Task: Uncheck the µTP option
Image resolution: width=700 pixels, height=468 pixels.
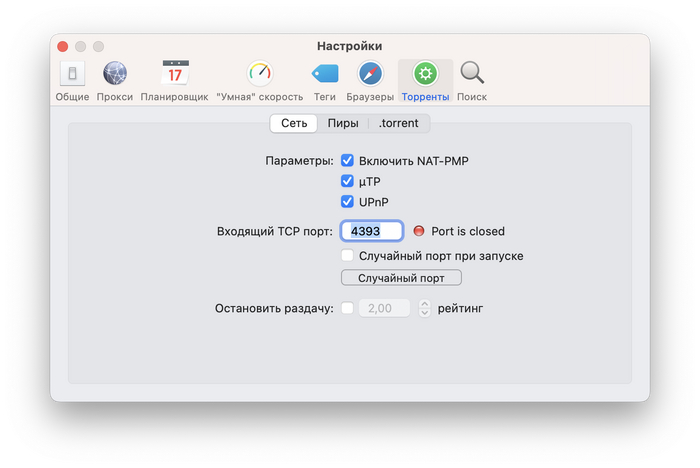Action: click(348, 181)
